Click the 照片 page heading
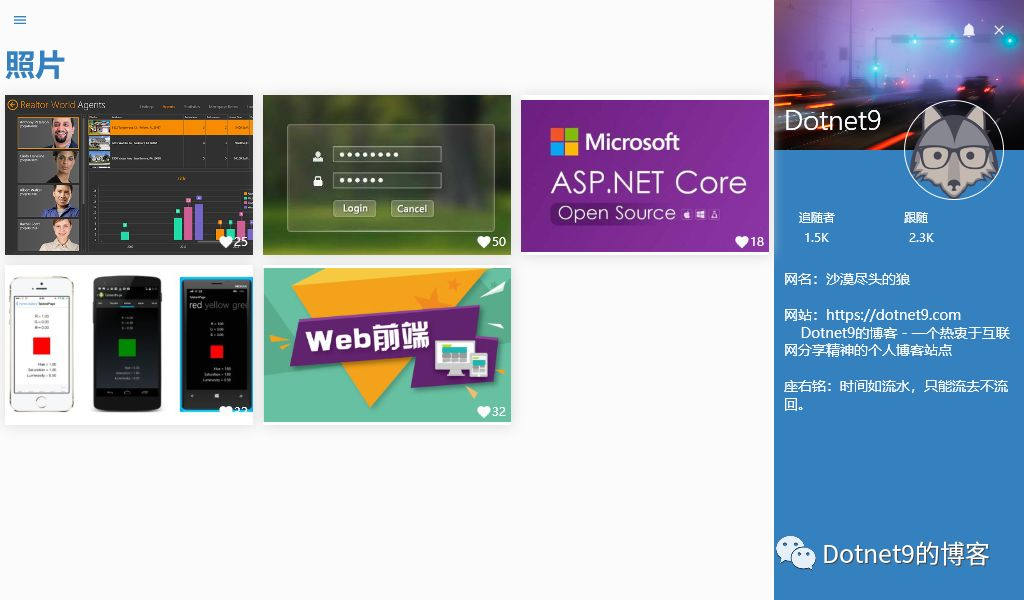Viewport: 1024px width, 600px height. point(35,65)
